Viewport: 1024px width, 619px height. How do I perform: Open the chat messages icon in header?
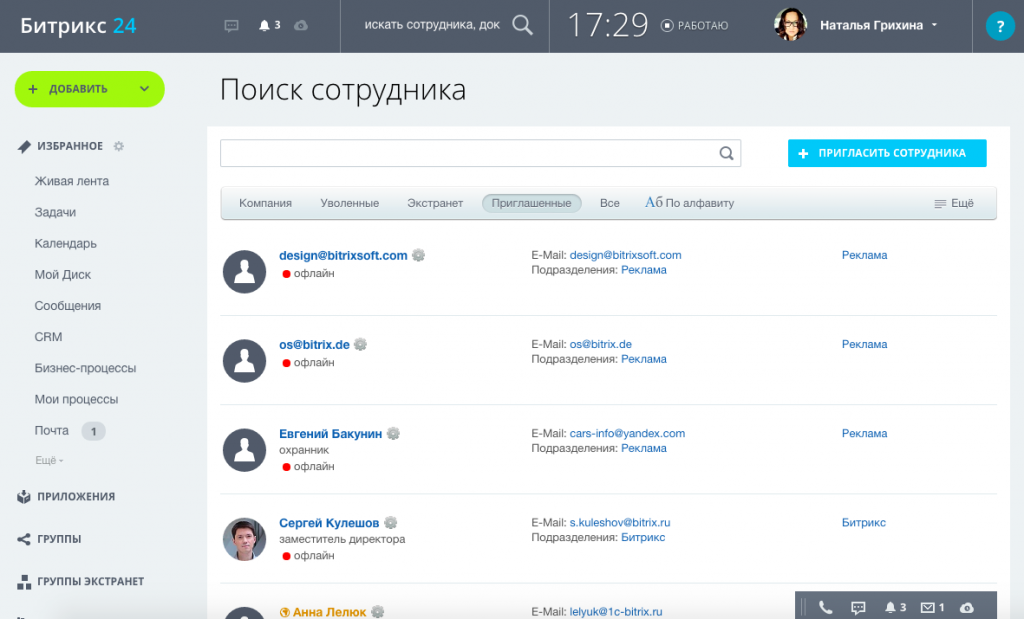point(231,25)
